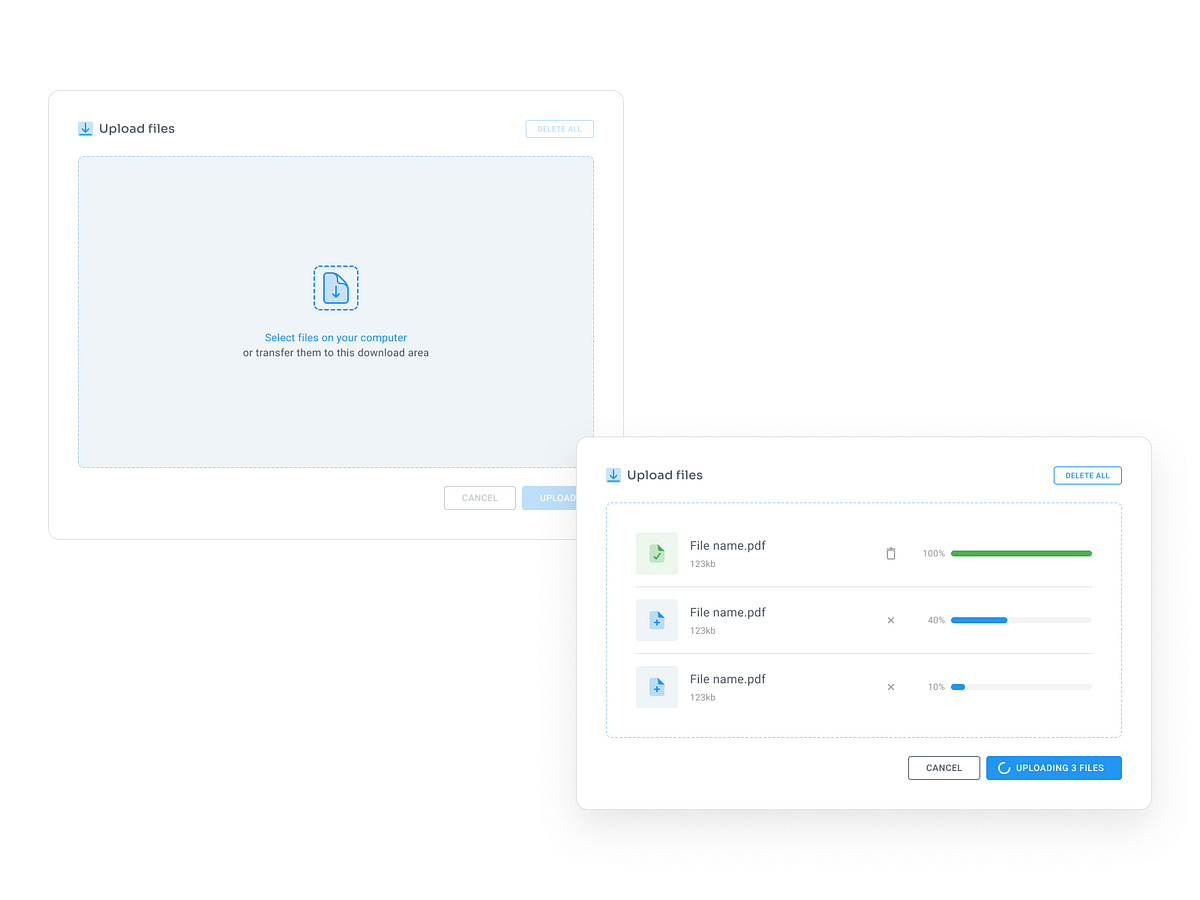The width and height of the screenshot is (1200, 900).
Task: Click 'or transfer them to this download area' text
Action: [x=336, y=353]
